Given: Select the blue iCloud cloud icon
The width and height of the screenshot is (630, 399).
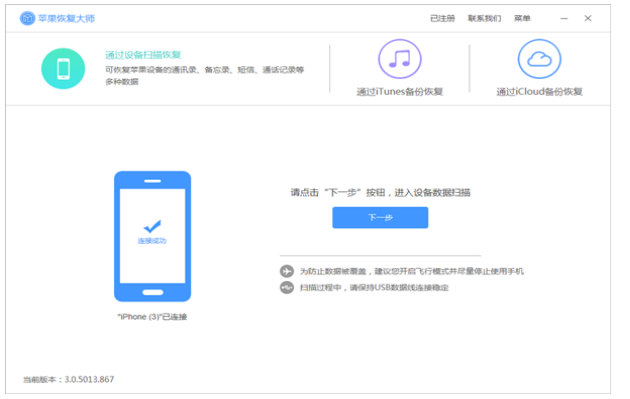Looking at the screenshot, I should point(539,59).
